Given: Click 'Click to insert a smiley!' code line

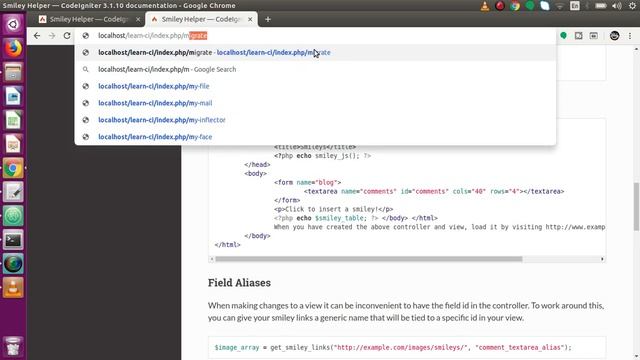Looking at the screenshot, I should pyautogui.click(x=333, y=209).
